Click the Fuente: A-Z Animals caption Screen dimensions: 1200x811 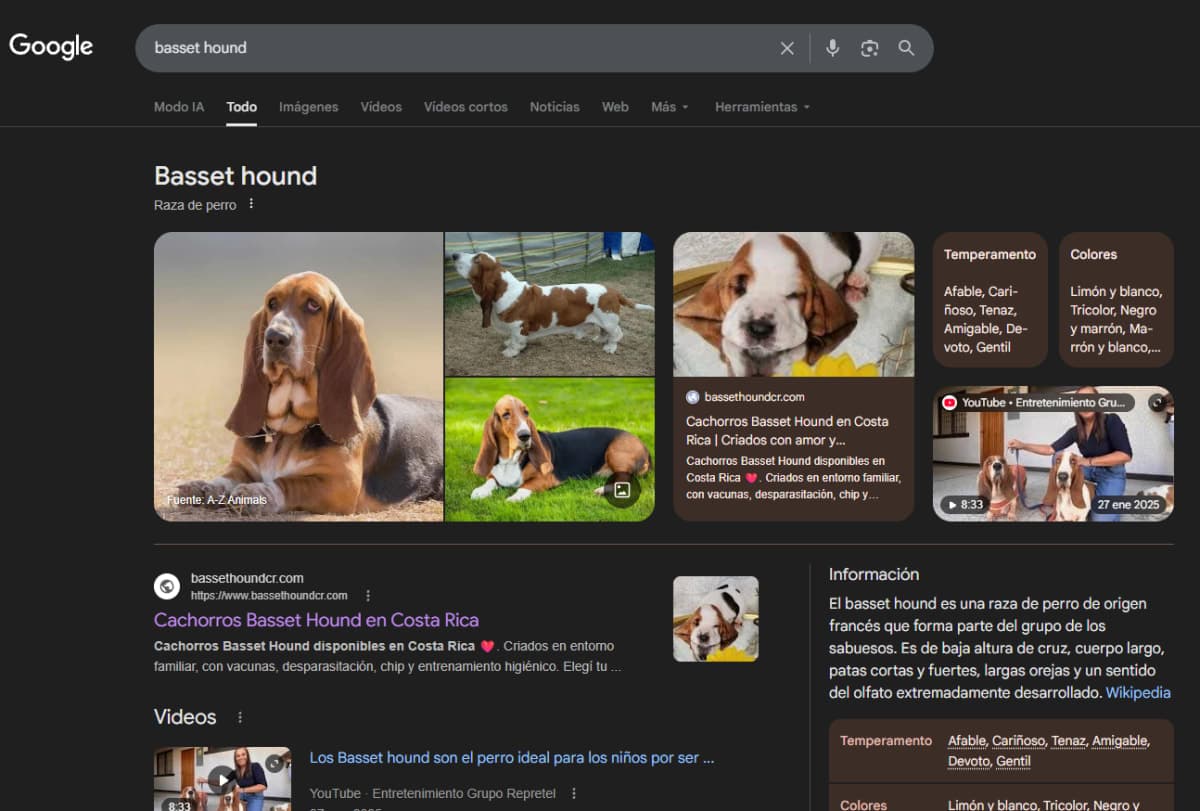coord(216,500)
